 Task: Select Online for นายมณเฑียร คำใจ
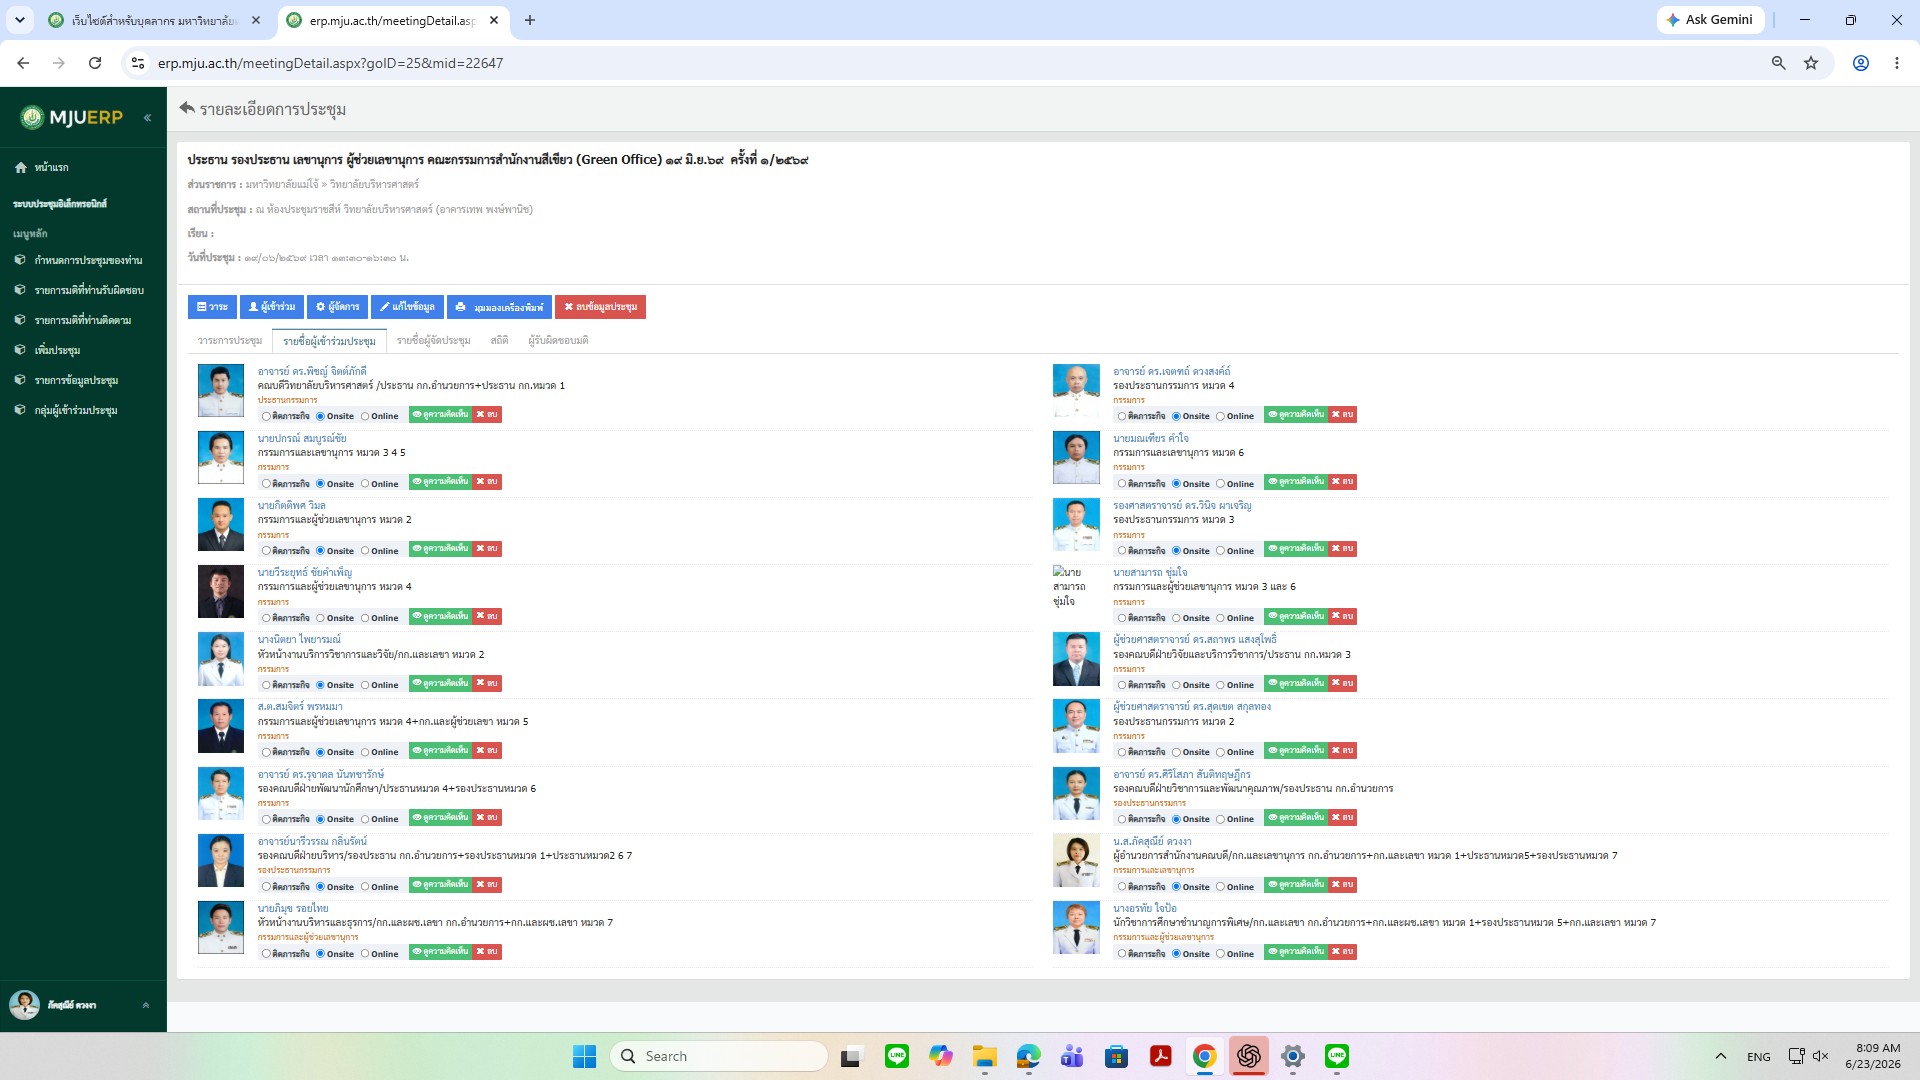pyautogui.click(x=1220, y=484)
